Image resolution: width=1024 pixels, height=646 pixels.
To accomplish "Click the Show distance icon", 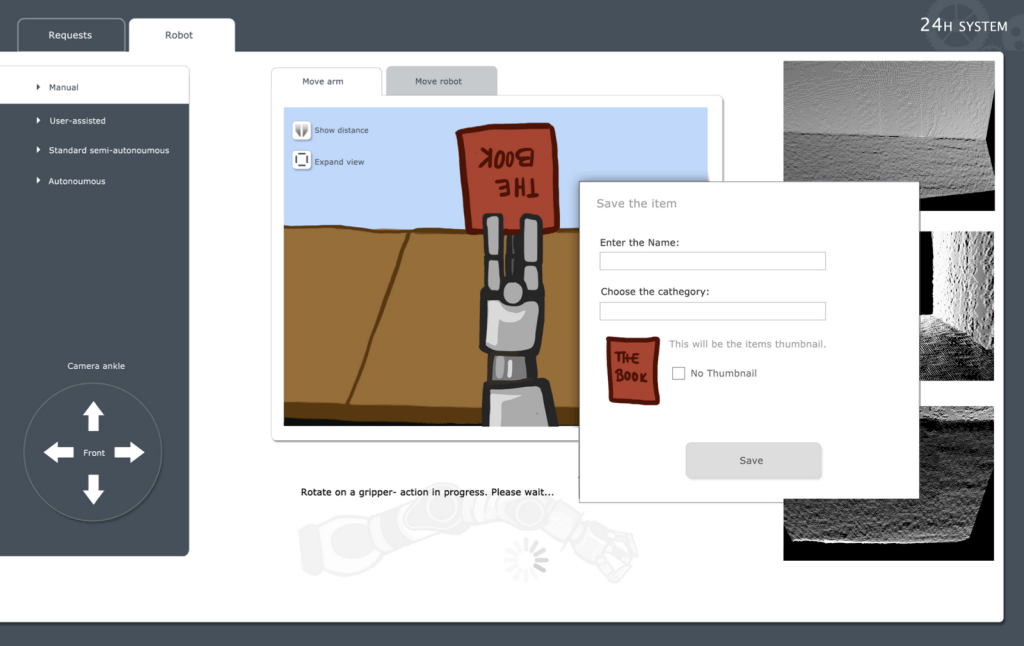I will tap(302, 130).
